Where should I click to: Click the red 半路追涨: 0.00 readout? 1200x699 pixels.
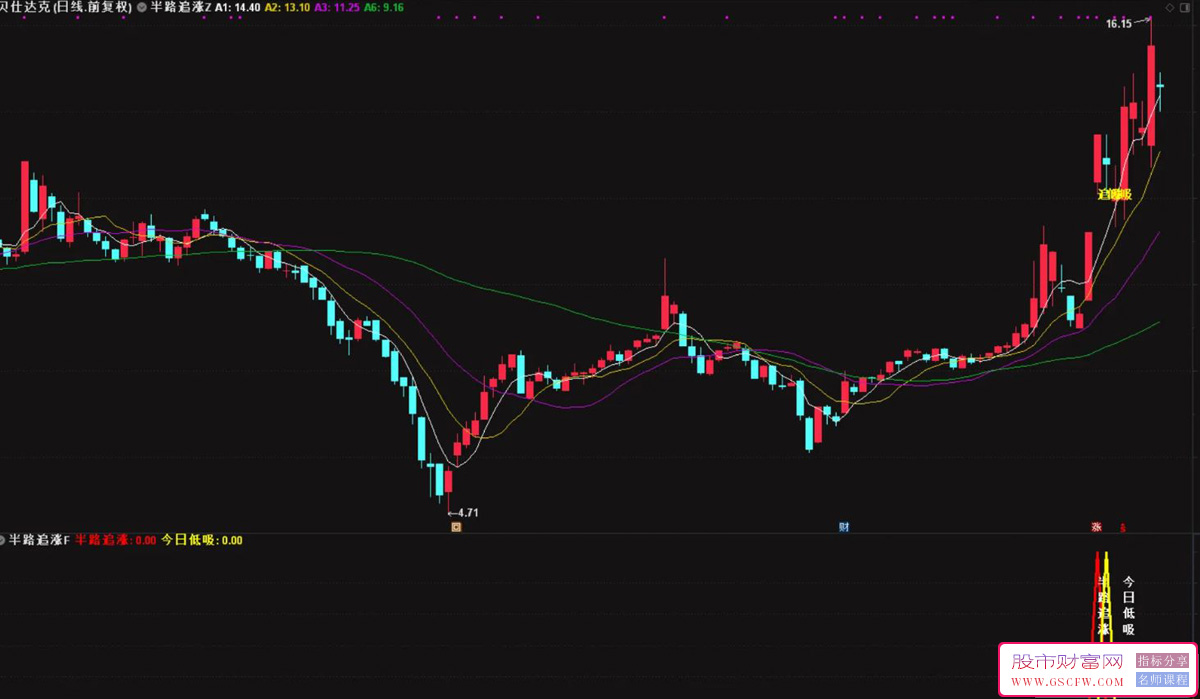(x=116, y=540)
